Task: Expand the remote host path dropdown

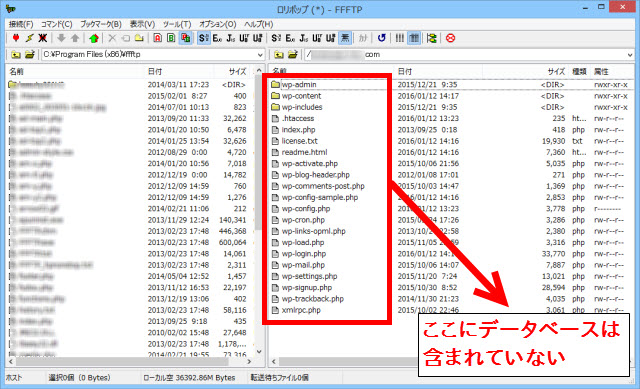Action: pos(630,55)
